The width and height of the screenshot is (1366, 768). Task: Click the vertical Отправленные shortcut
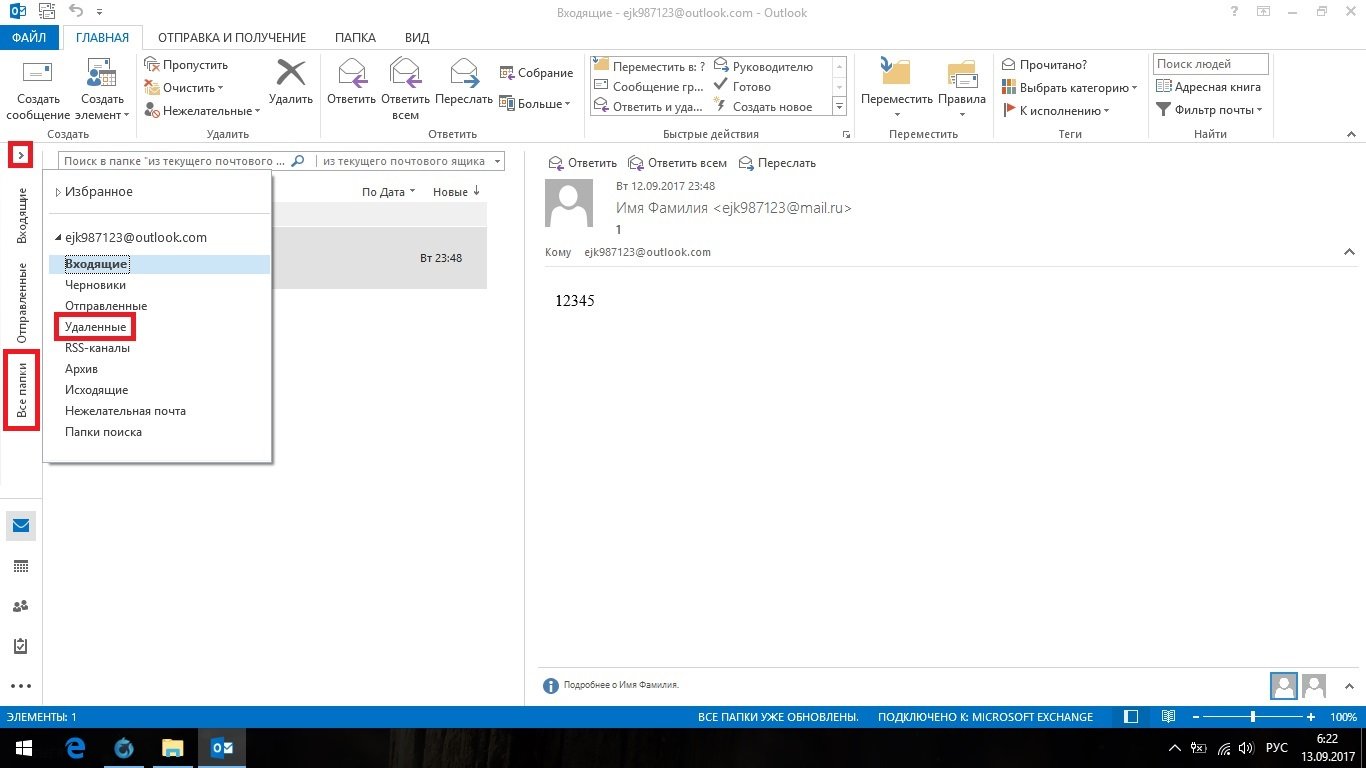click(22, 303)
